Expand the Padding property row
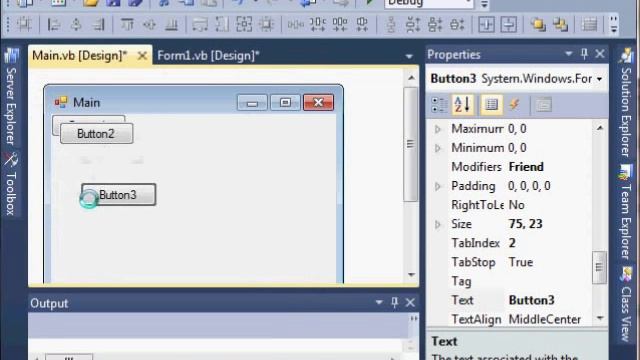 pos(438,186)
